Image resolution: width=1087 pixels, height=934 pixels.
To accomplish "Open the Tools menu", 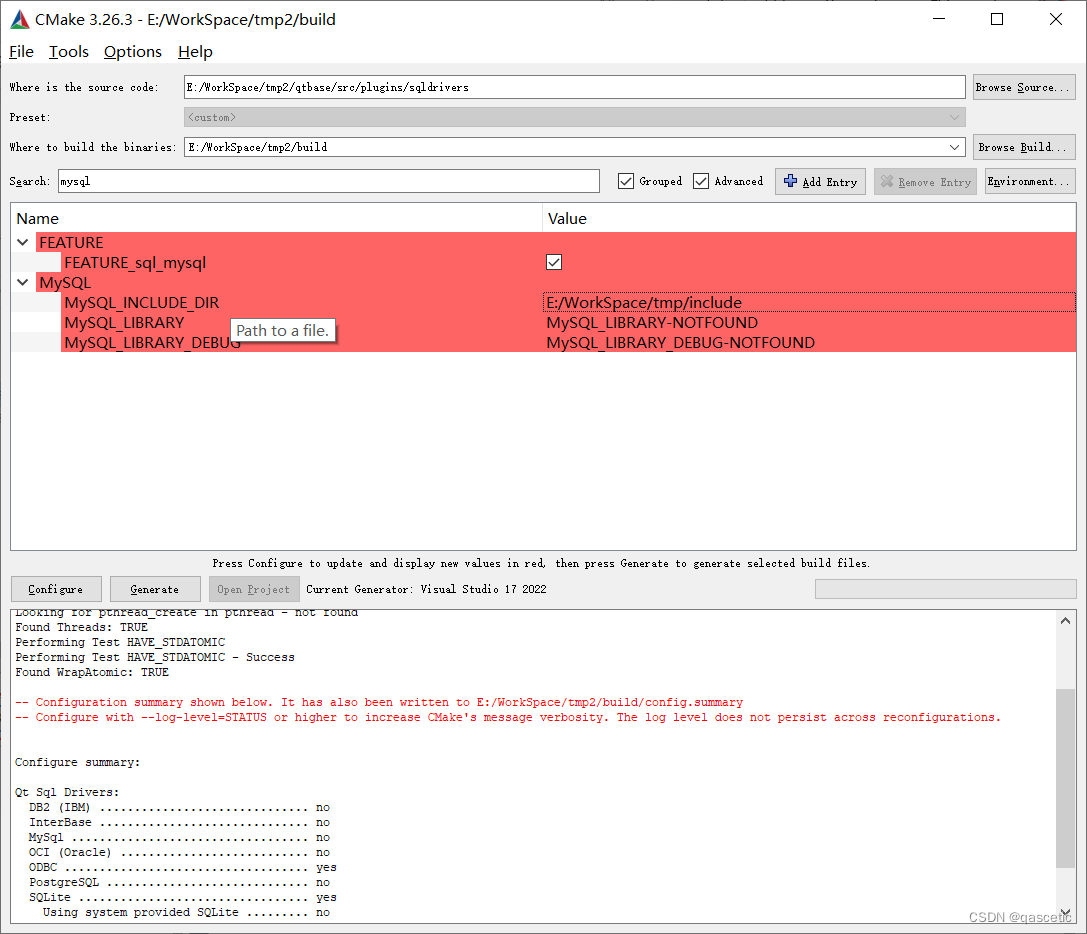I will 69,52.
